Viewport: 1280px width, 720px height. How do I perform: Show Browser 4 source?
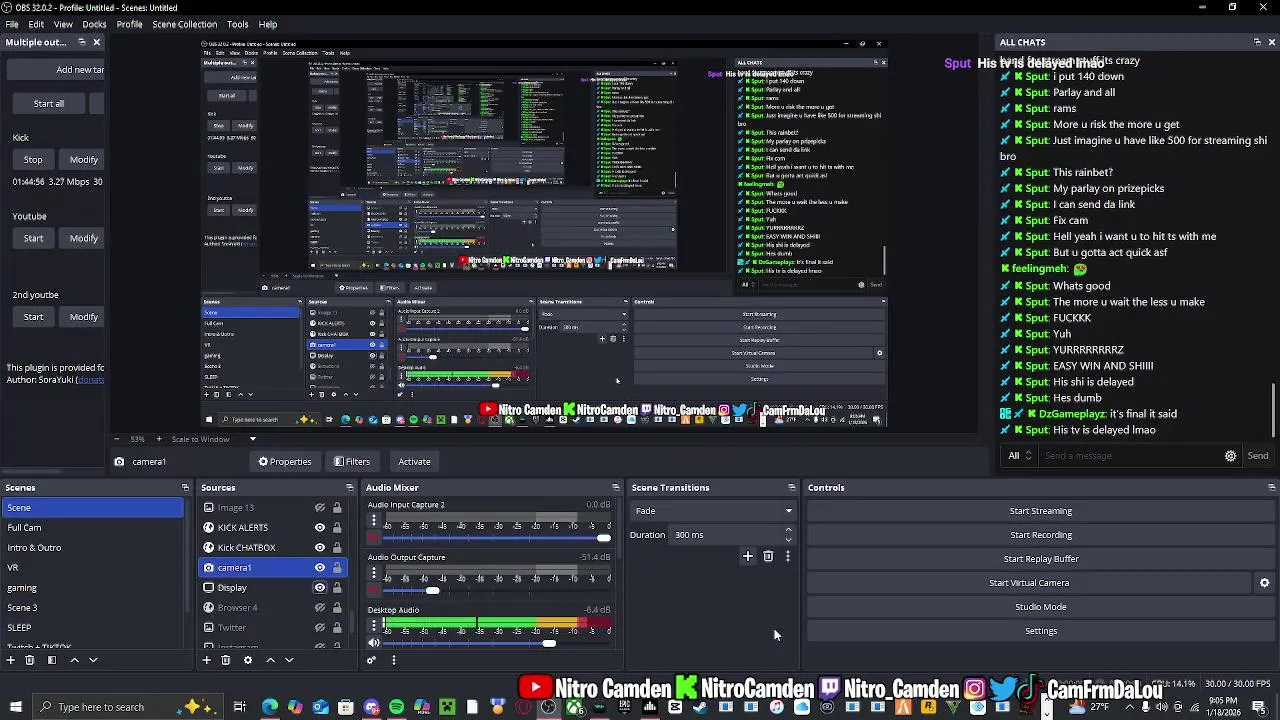click(320, 608)
